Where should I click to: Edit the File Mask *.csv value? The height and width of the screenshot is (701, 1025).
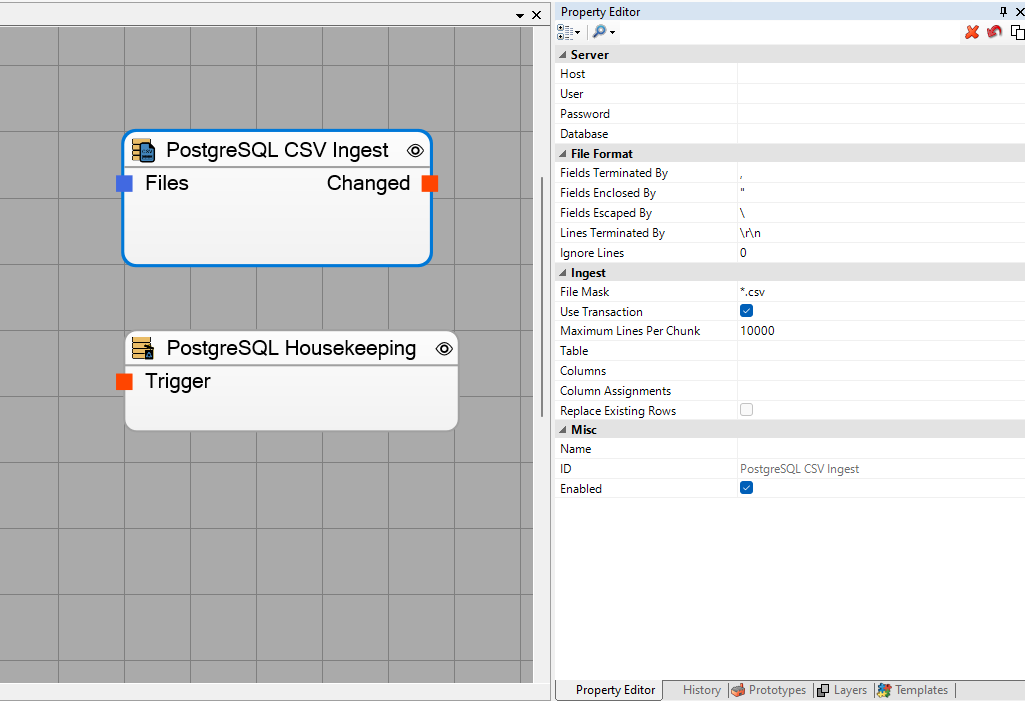(x=881, y=292)
